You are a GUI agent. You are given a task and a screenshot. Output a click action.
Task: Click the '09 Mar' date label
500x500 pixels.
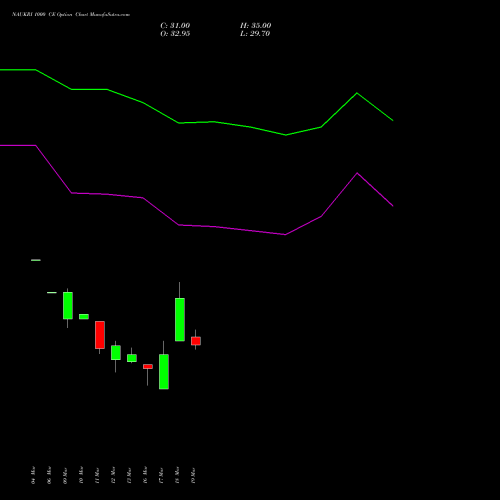pyautogui.click(x=65, y=475)
